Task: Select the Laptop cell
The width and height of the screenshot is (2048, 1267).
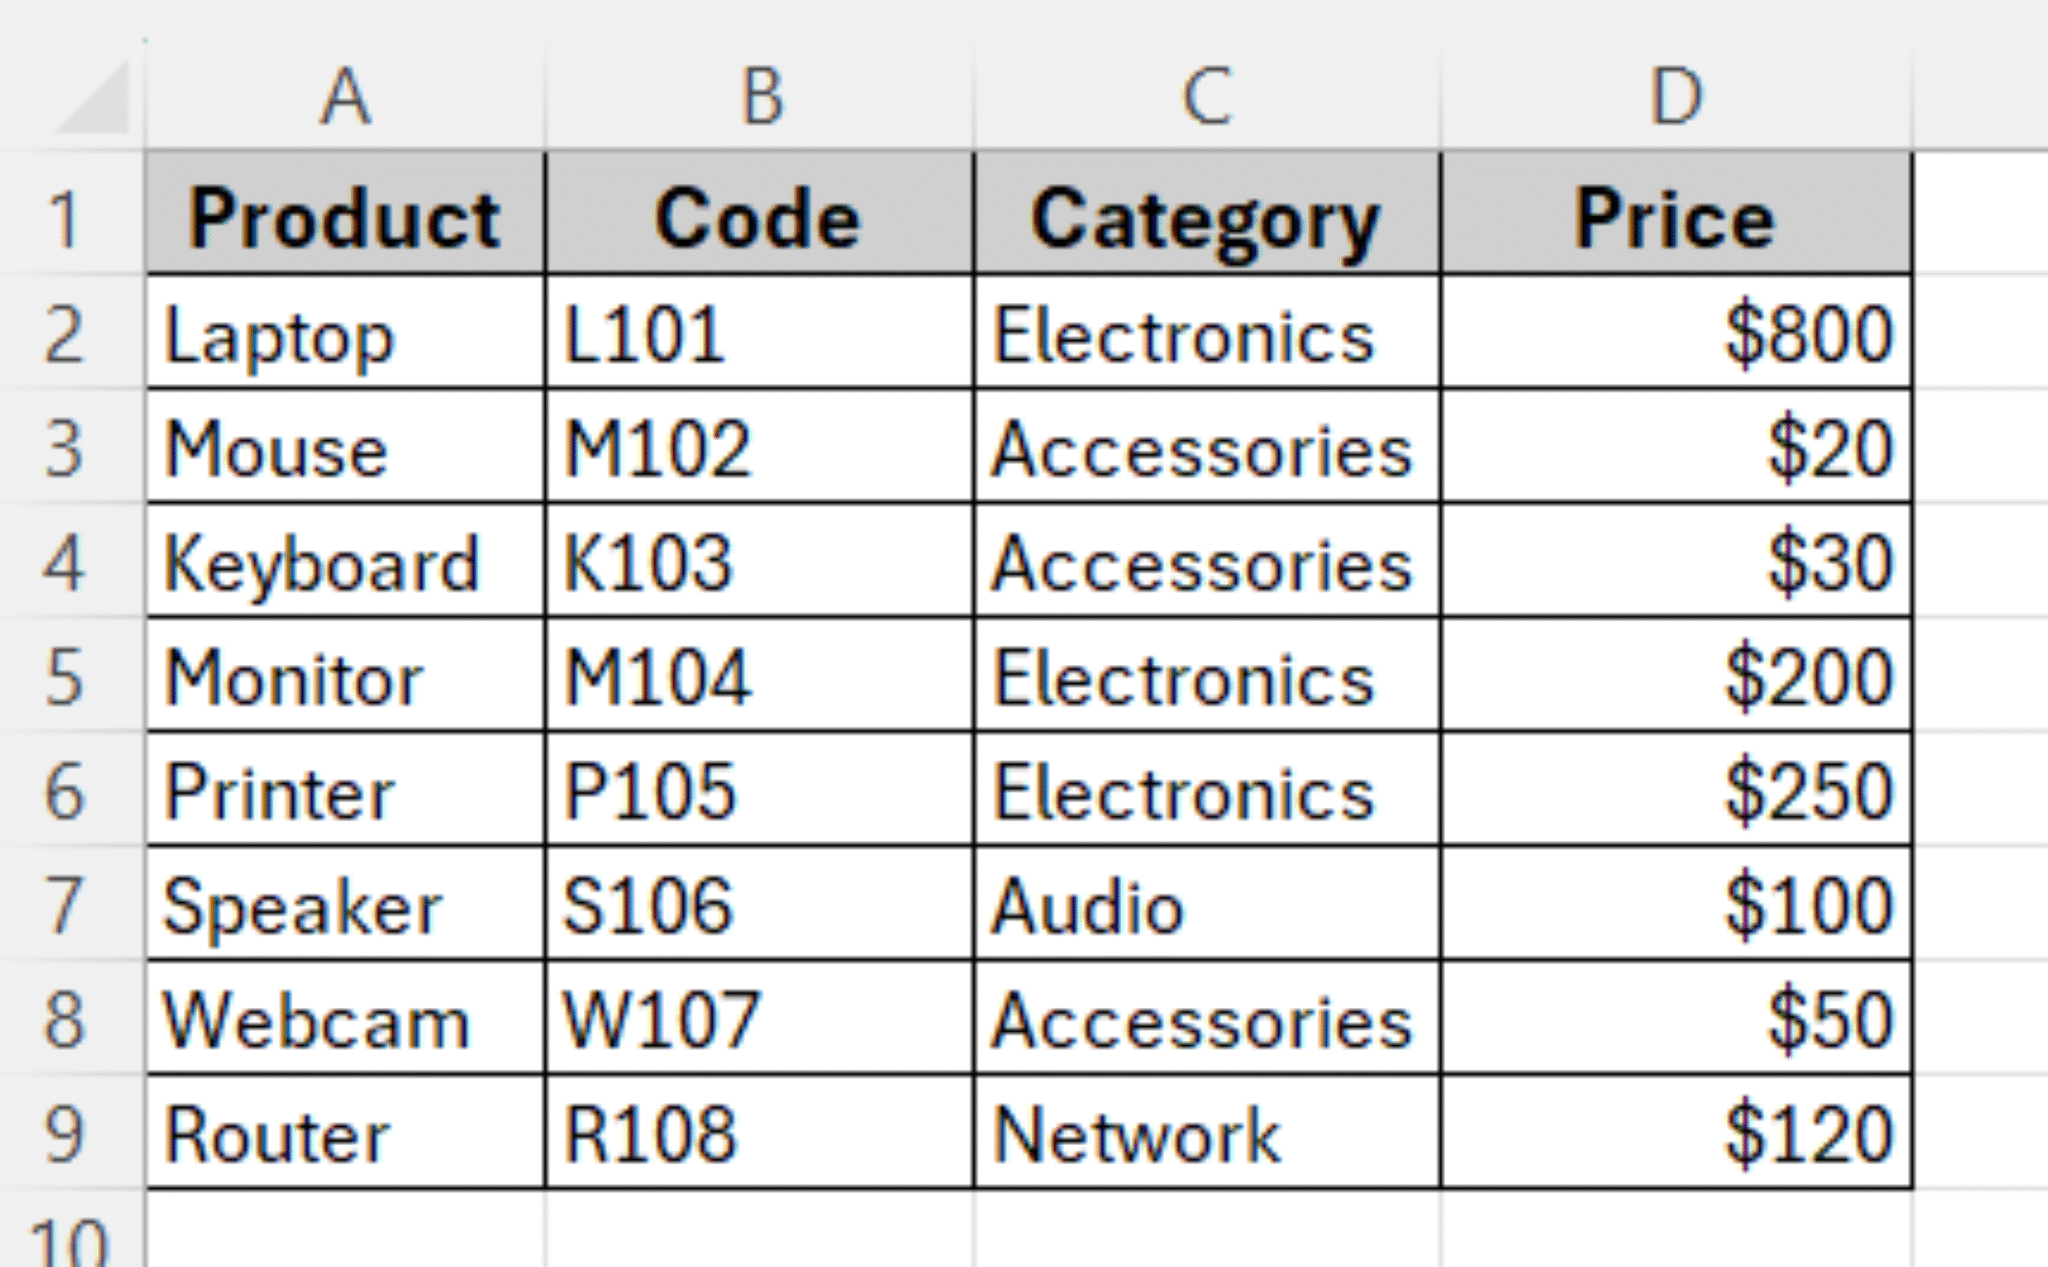Action: [x=345, y=332]
